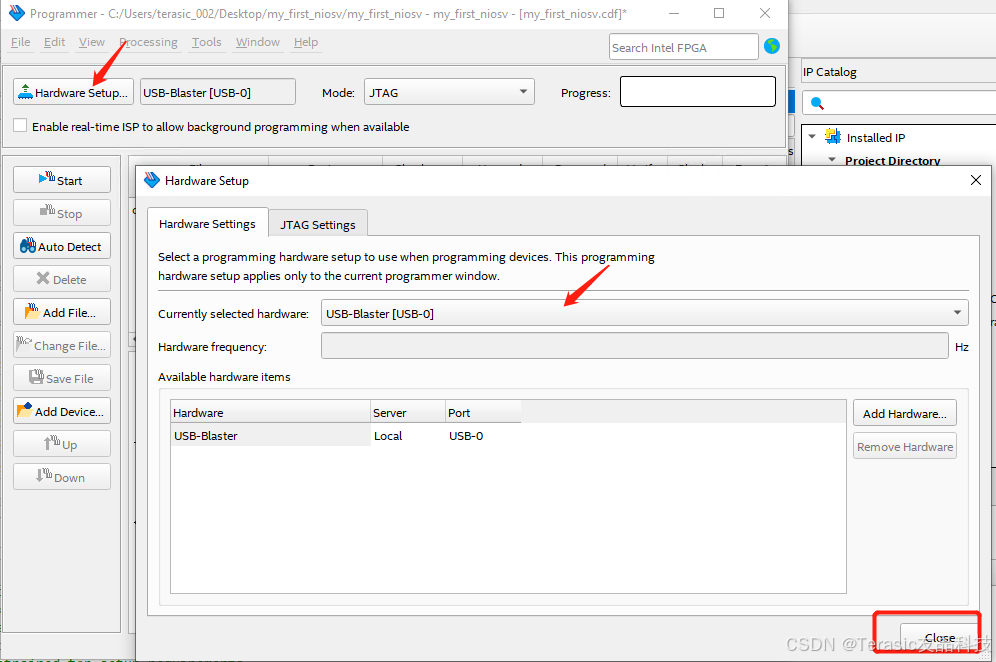996x662 pixels.
Task: Maximize the Programmer window
Action: coord(719,13)
